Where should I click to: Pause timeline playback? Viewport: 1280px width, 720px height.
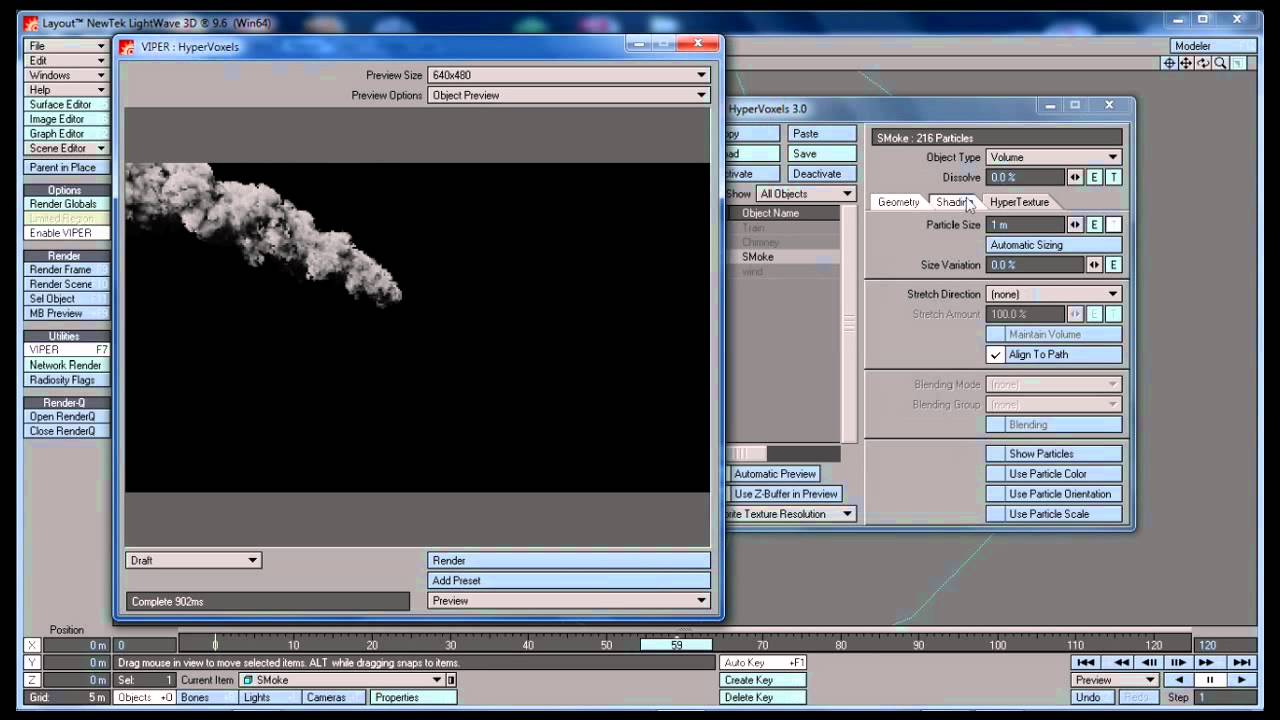[1209, 680]
